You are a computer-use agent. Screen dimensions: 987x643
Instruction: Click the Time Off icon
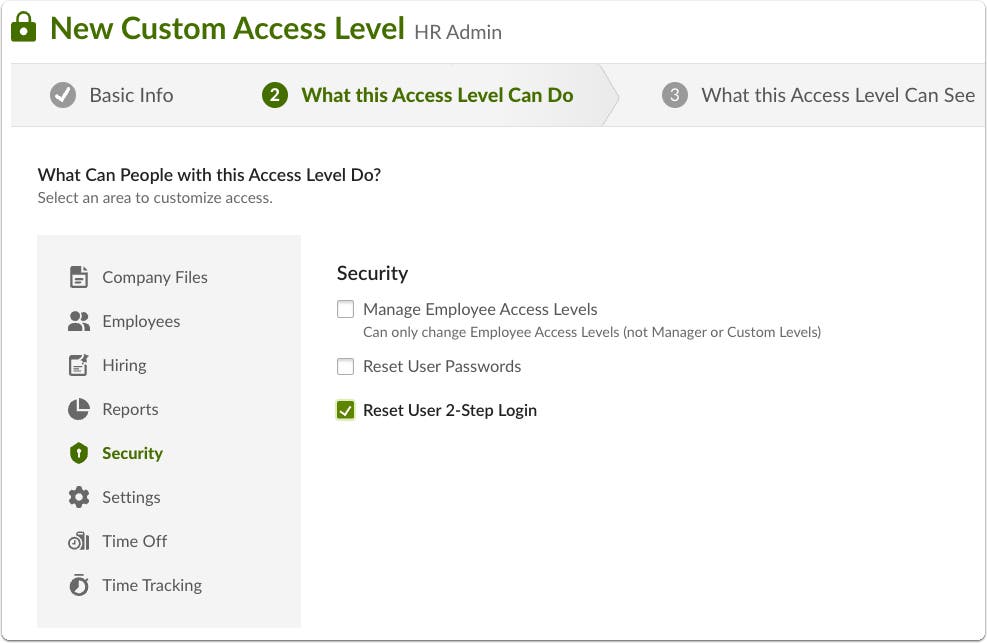(x=81, y=541)
